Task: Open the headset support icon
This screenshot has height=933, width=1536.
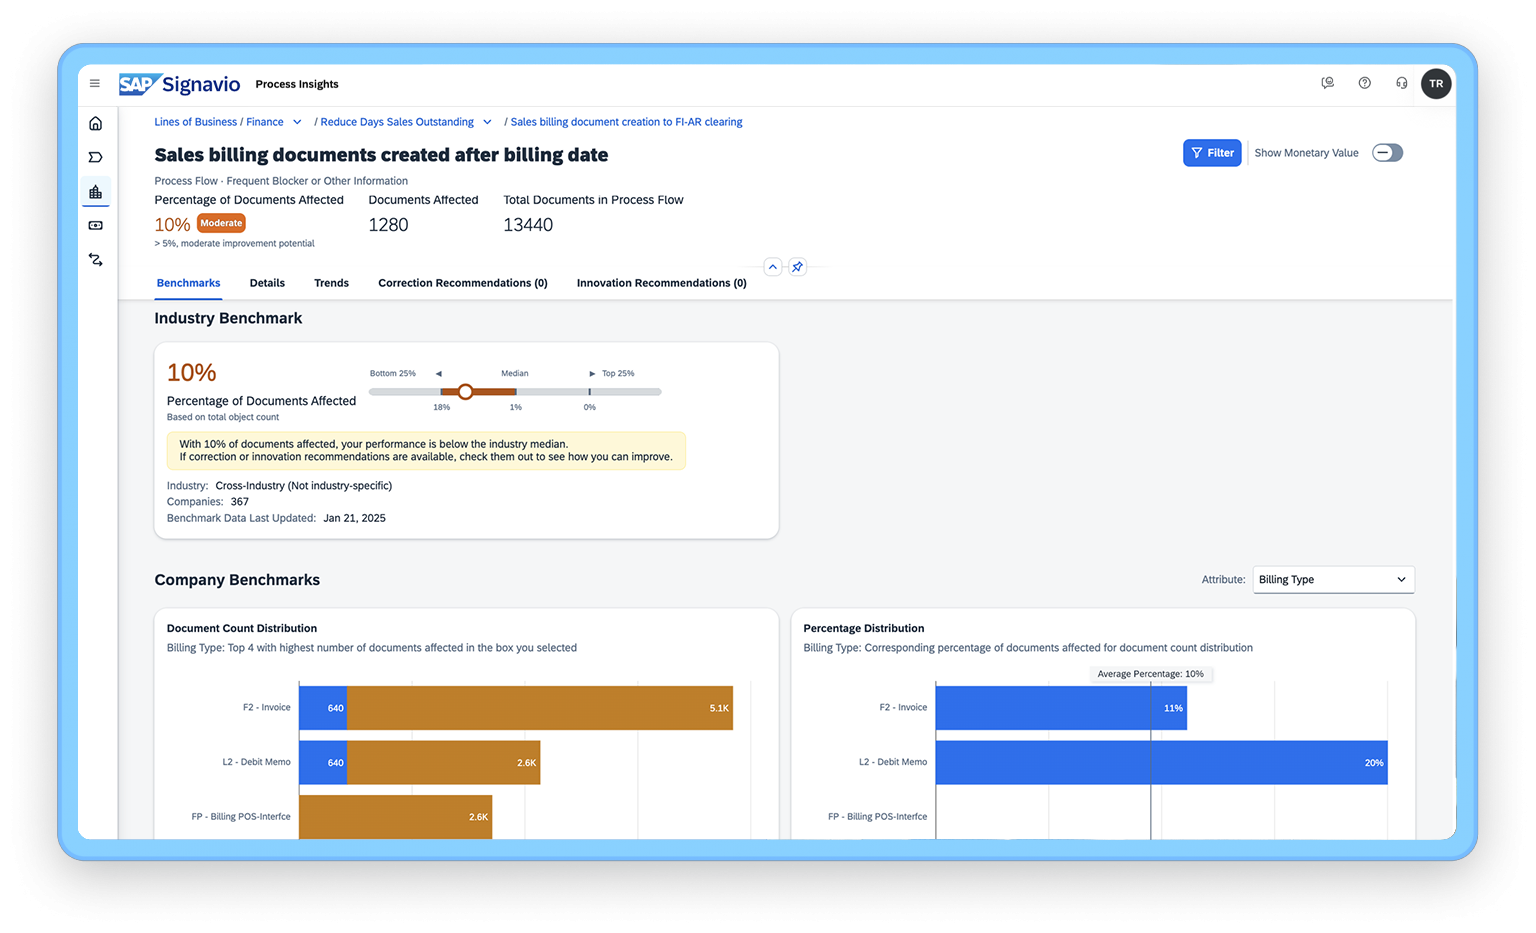Action: point(1401,83)
